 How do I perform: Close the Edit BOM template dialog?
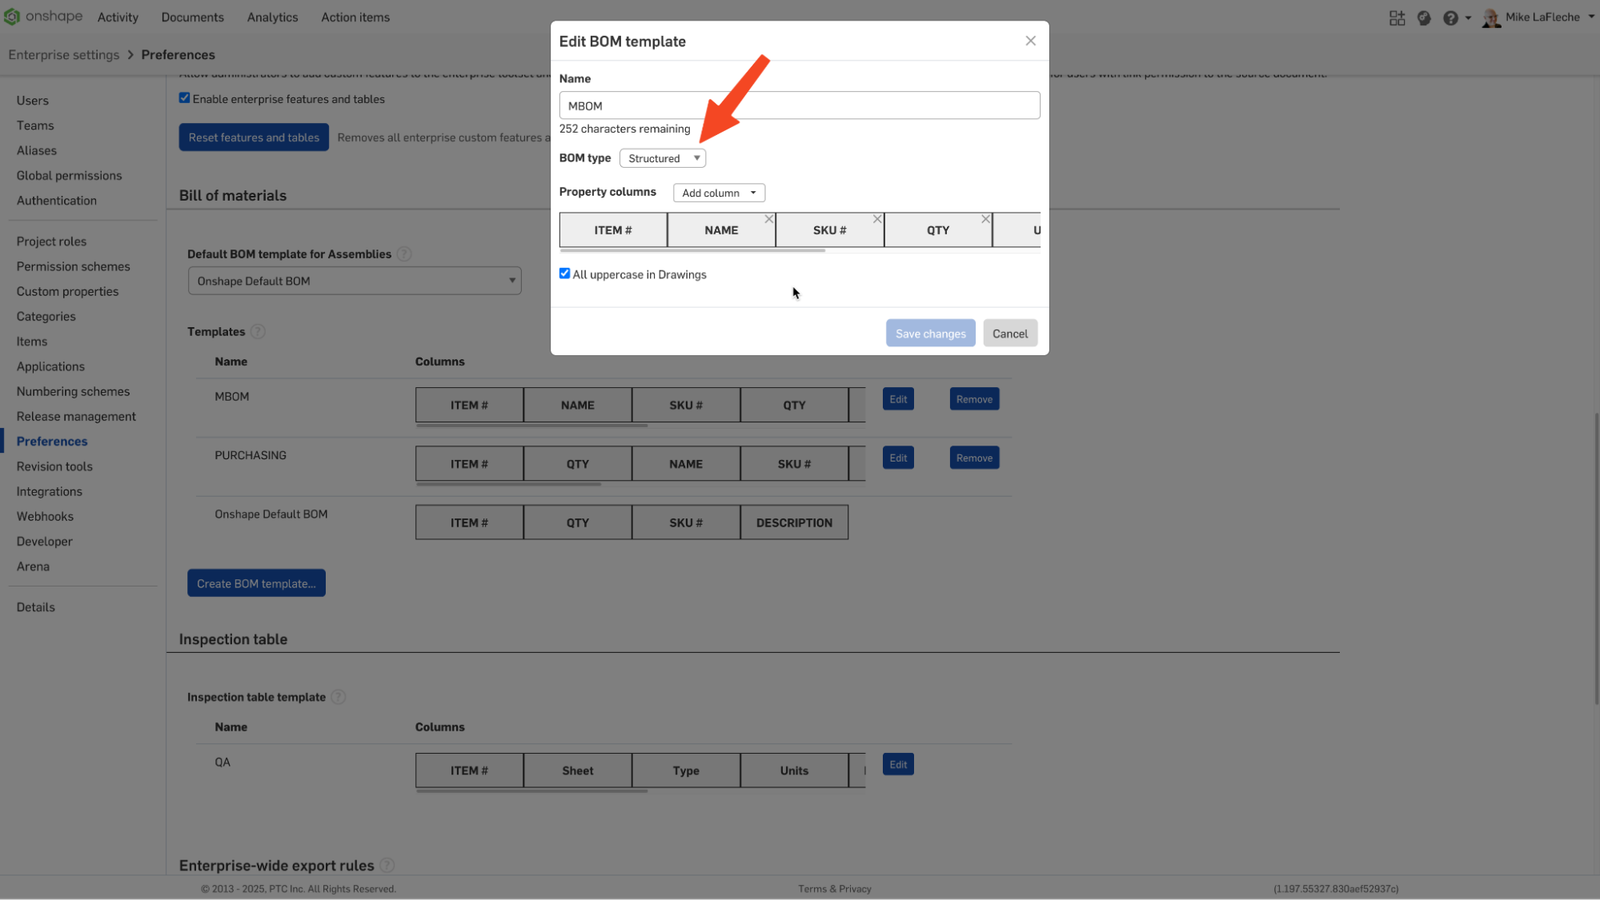click(x=1030, y=41)
